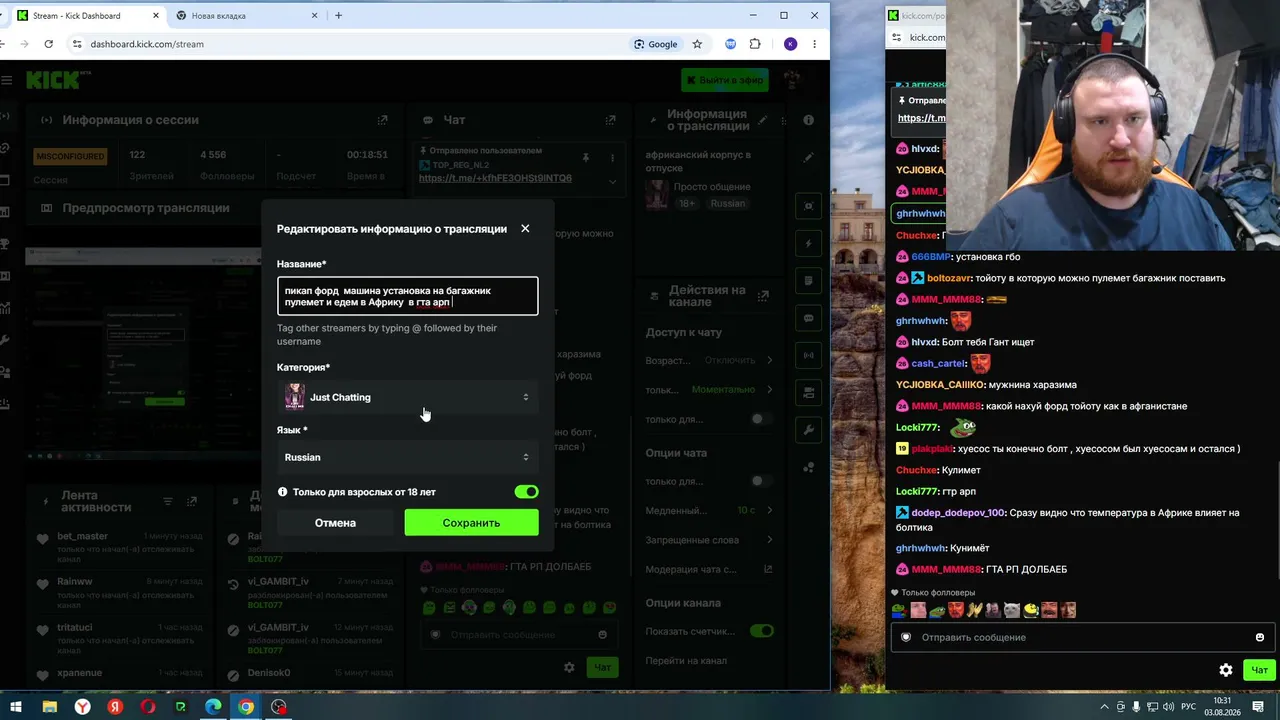The width and height of the screenshot is (1280, 720).
Task: Toggle the adults-only 18+ switch
Action: (526, 492)
